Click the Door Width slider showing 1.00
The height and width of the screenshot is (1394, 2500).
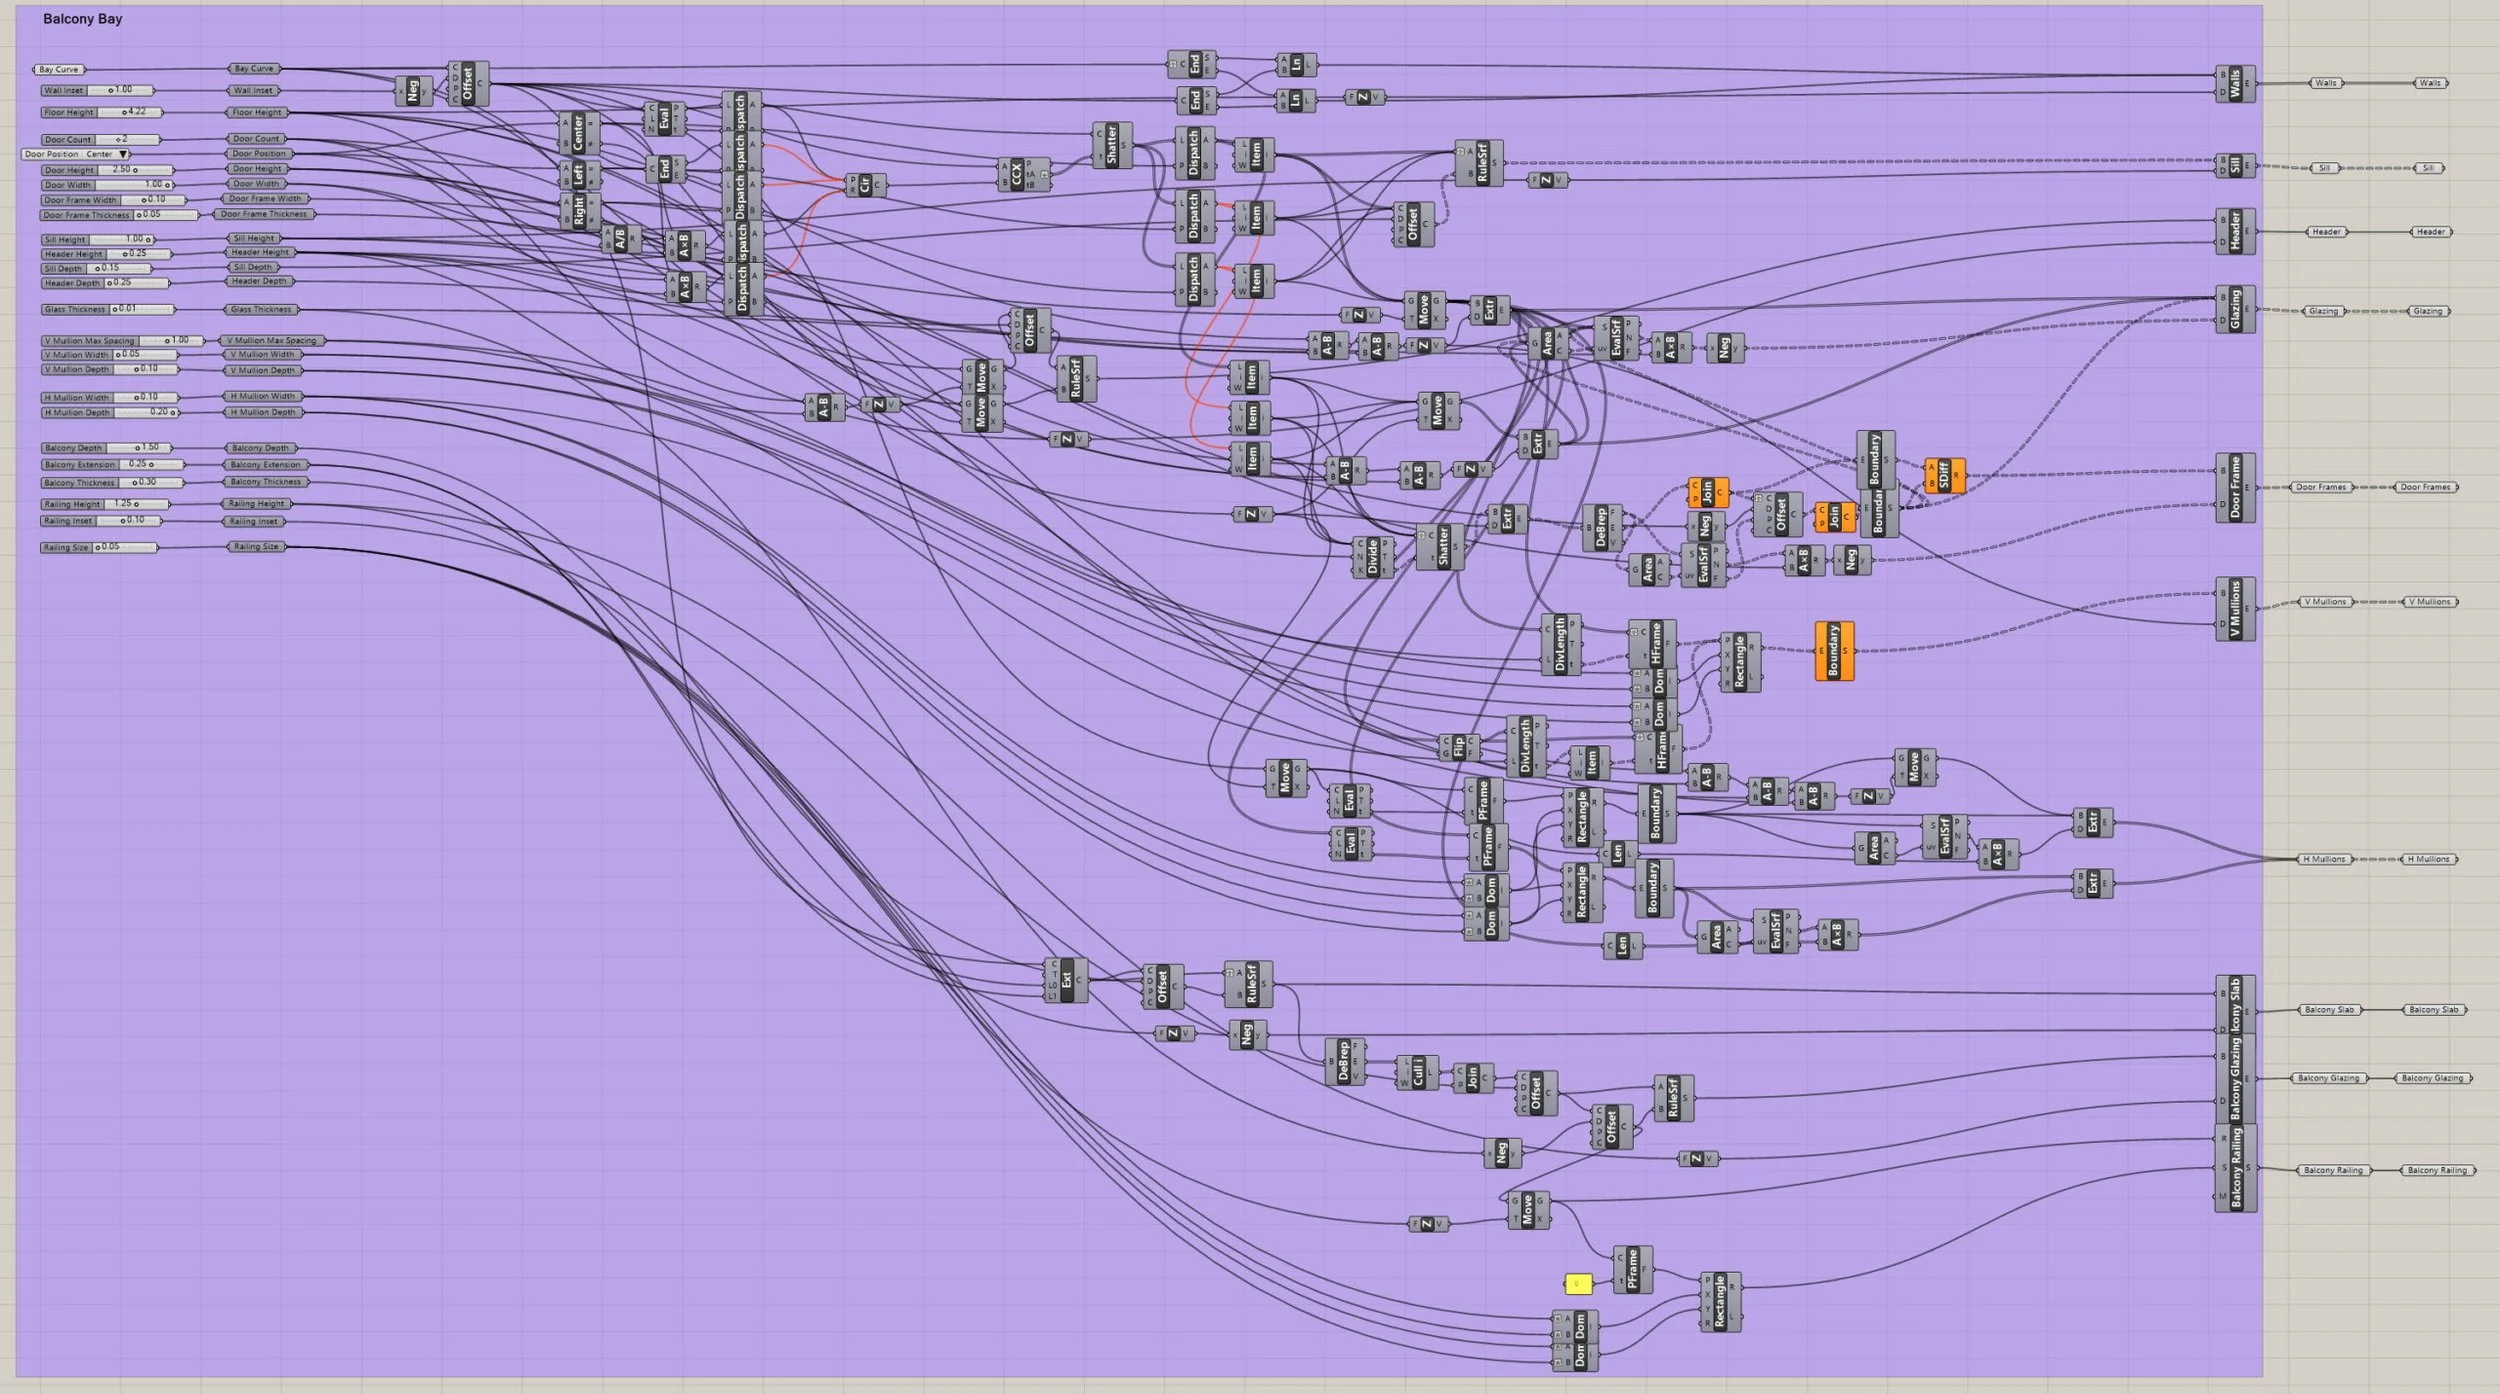pyautogui.click(x=107, y=185)
